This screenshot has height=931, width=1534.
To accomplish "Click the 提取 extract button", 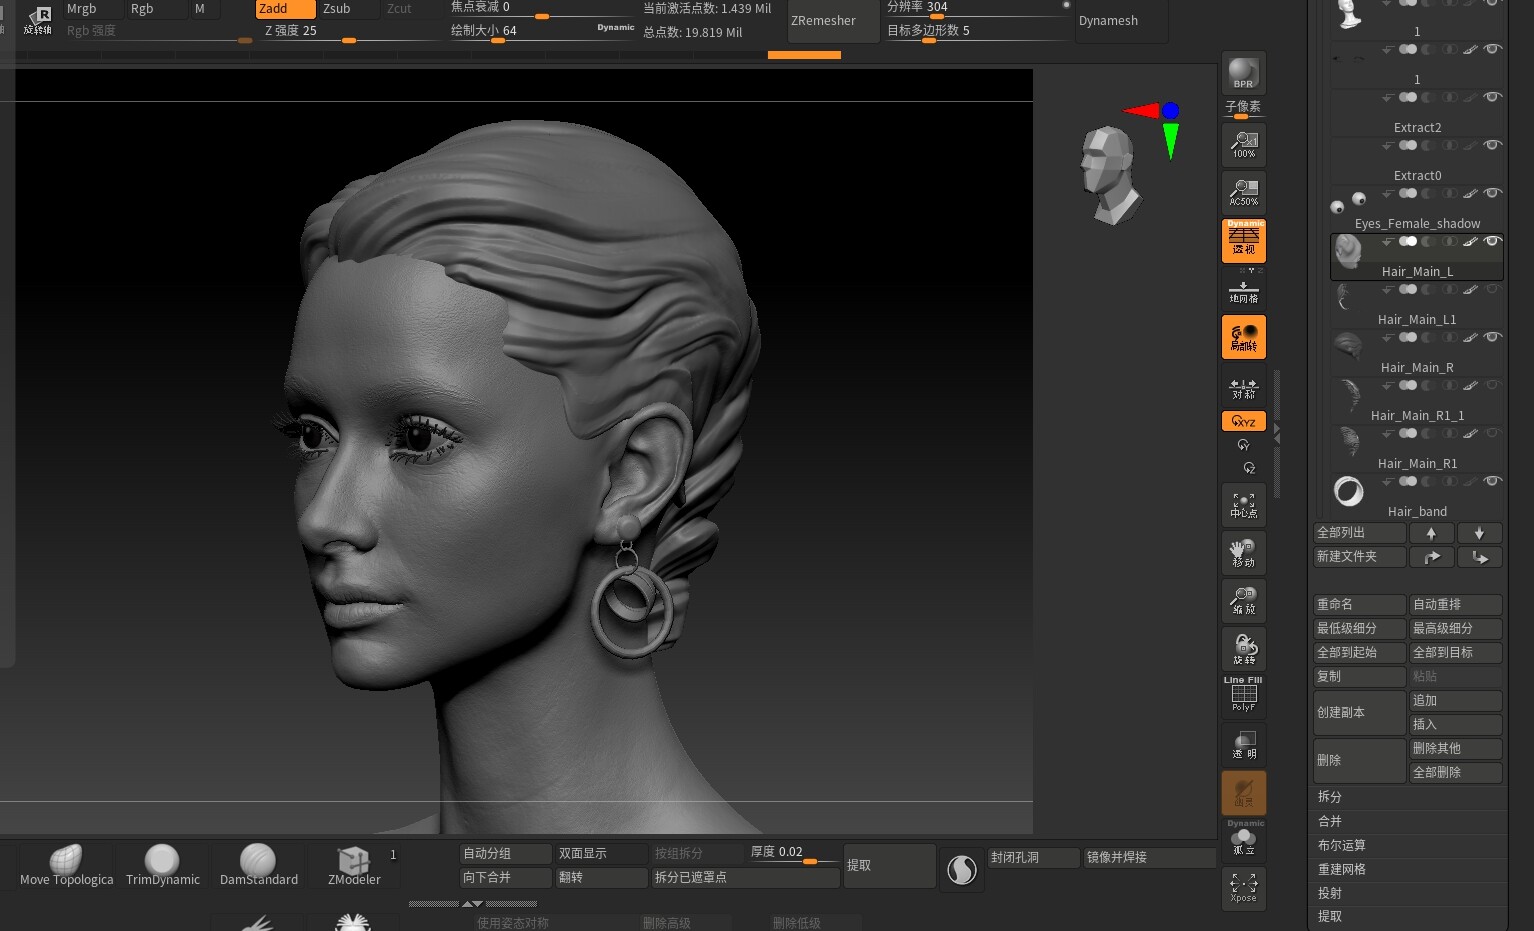I will point(889,865).
